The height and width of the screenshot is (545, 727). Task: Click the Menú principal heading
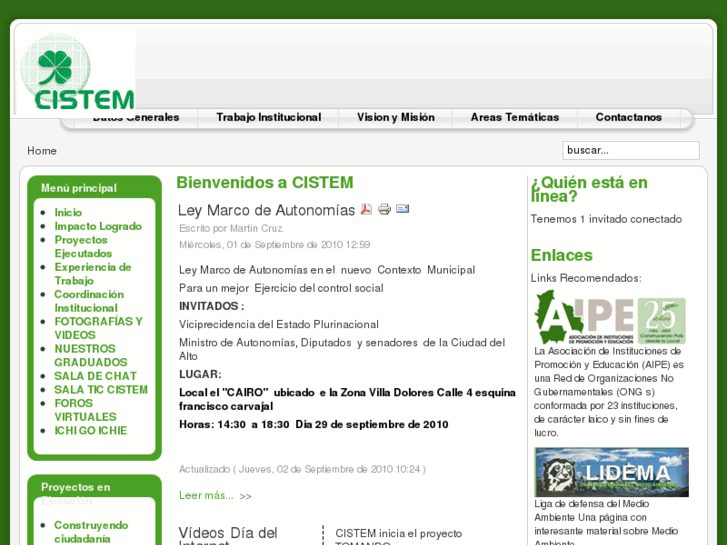coord(79,188)
